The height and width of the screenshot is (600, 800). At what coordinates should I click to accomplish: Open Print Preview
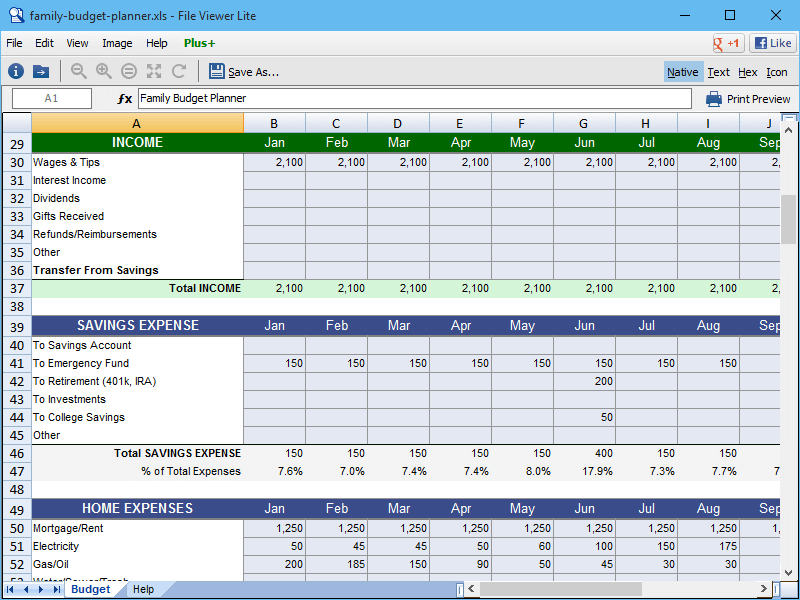click(x=748, y=99)
